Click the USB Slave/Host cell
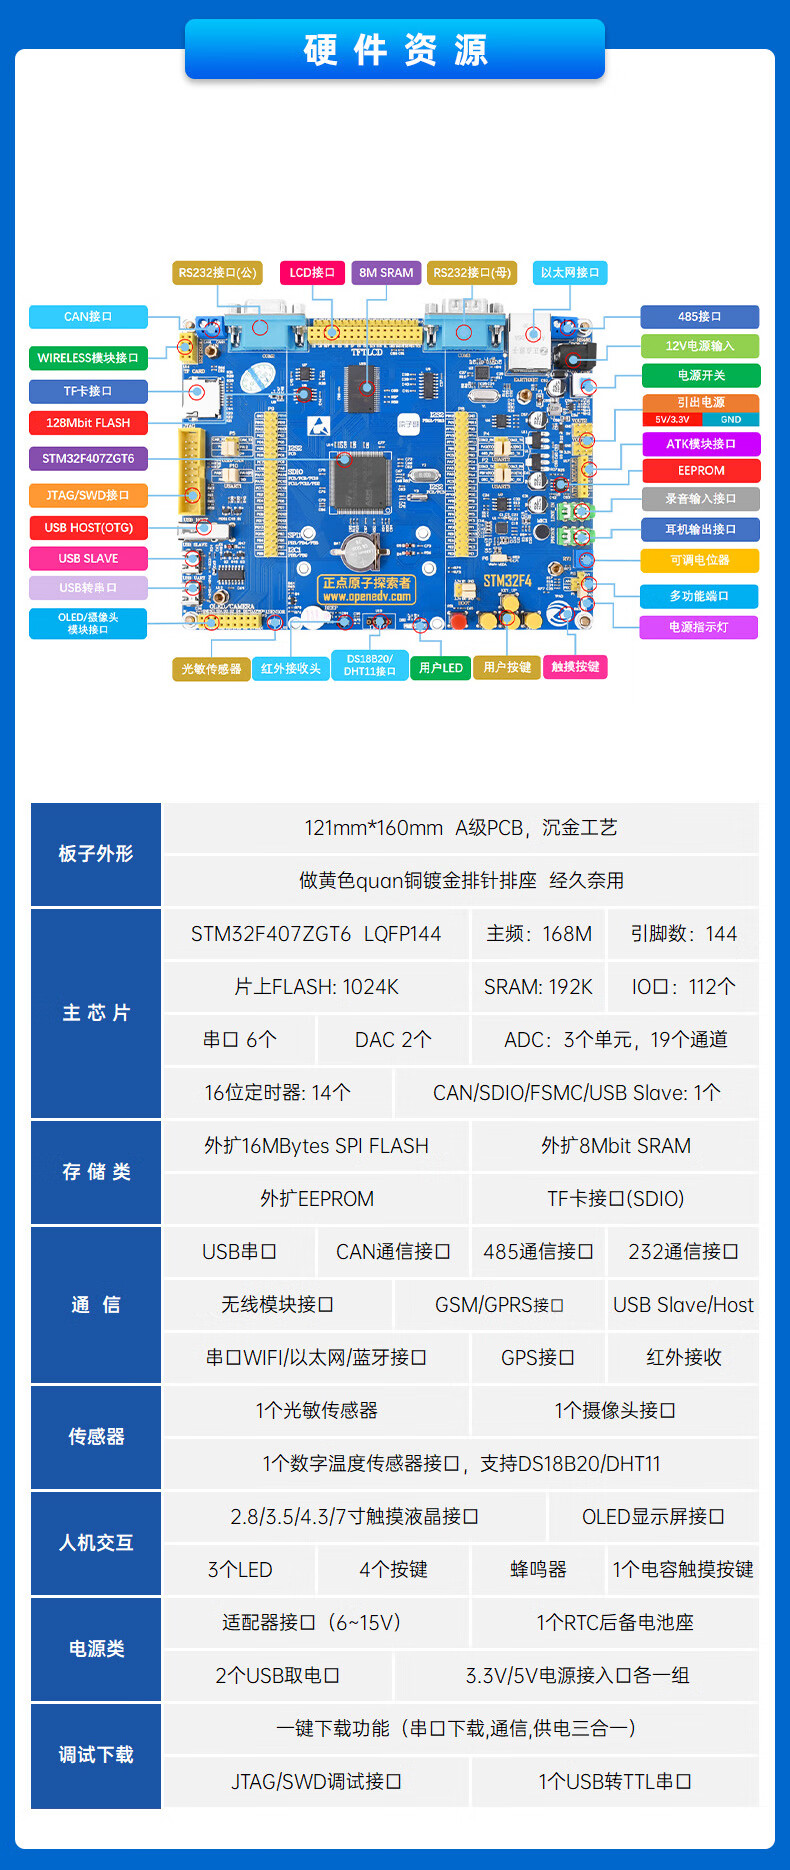Image resolution: width=790 pixels, height=1870 pixels. click(683, 1305)
